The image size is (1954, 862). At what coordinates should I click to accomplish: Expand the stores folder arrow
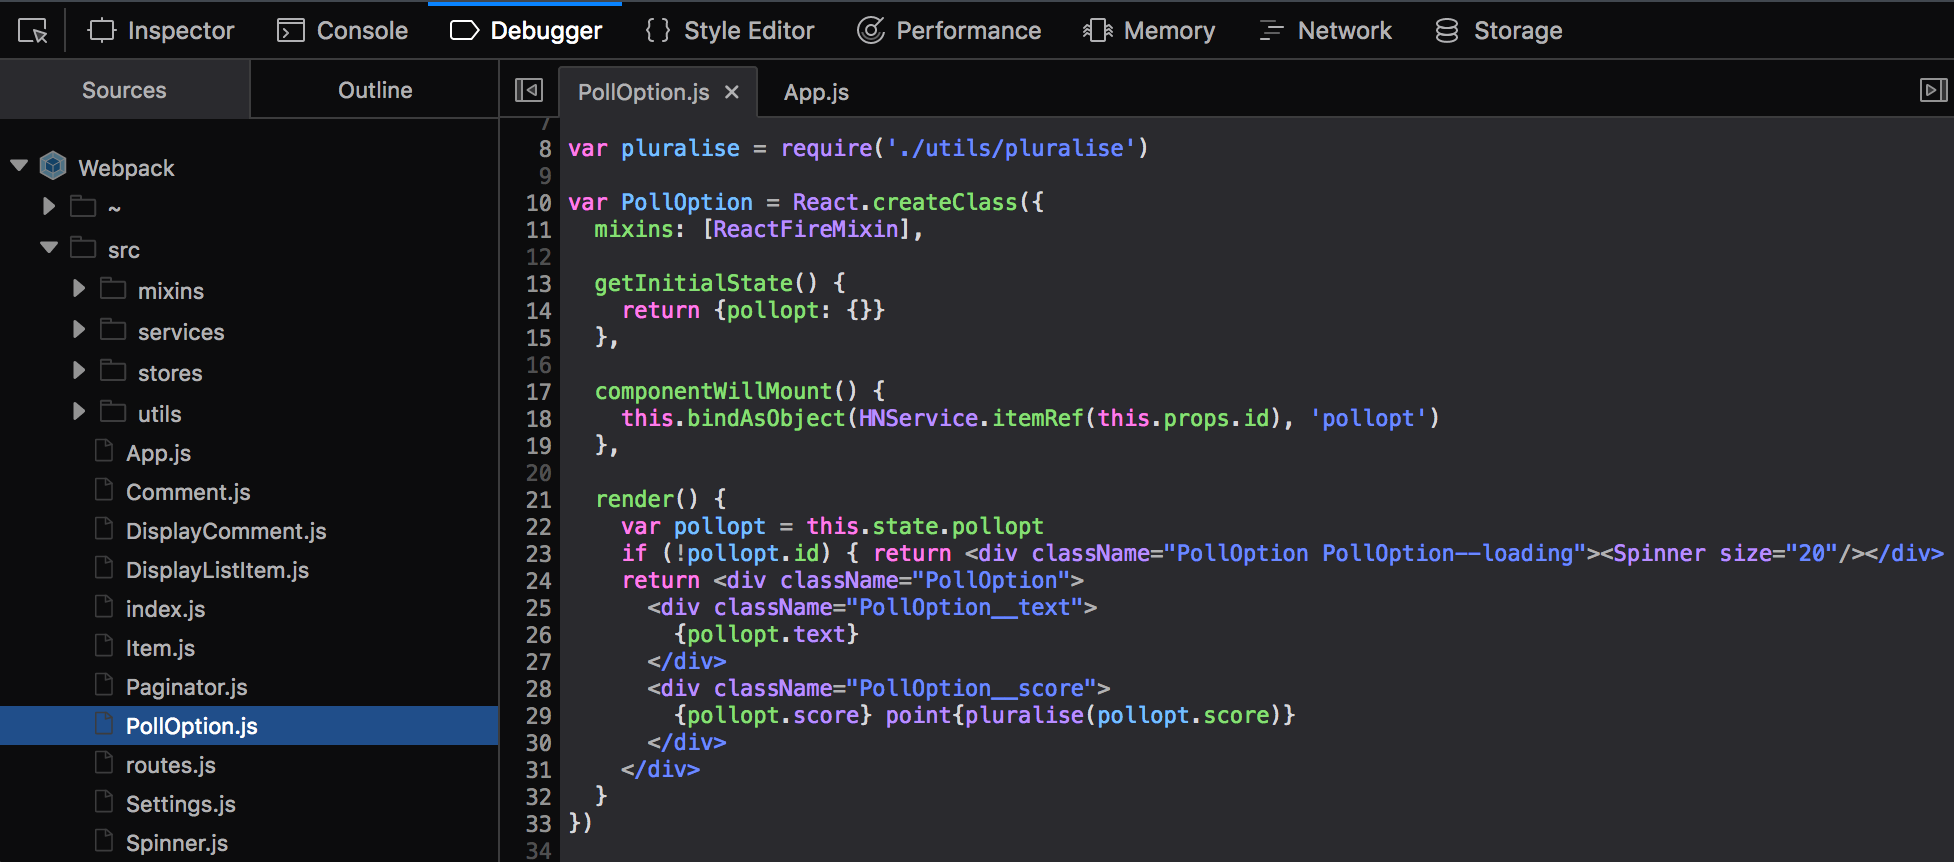(79, 371)
